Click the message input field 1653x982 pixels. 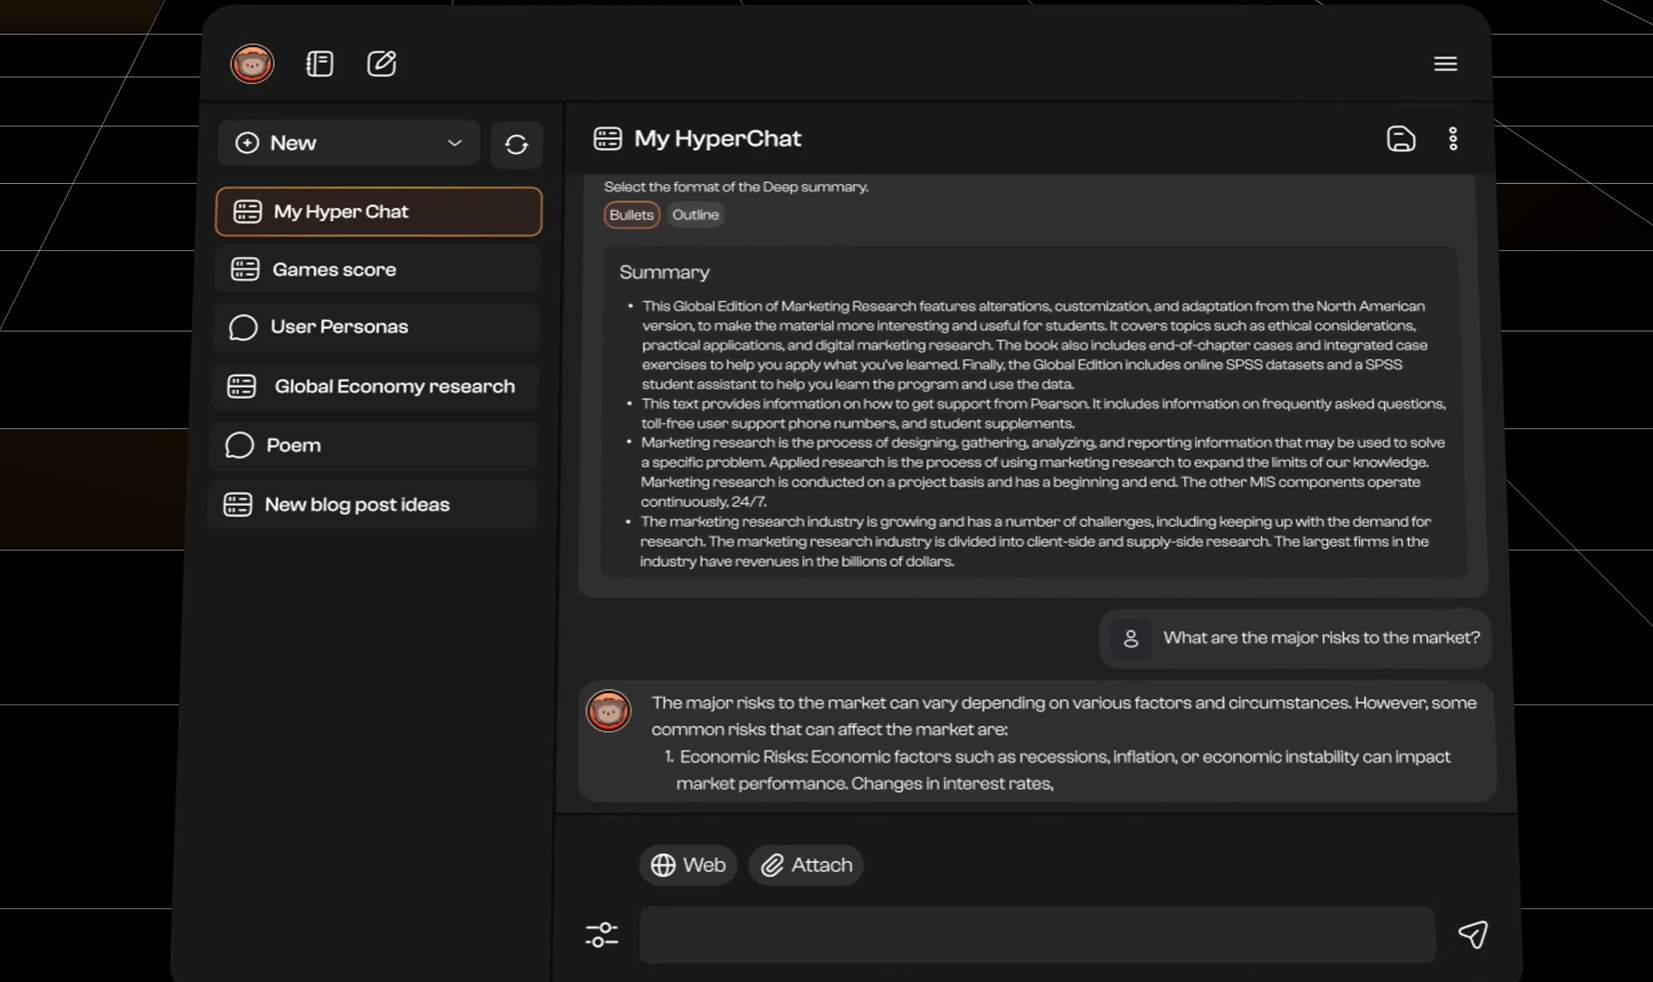click(1036, 935)
